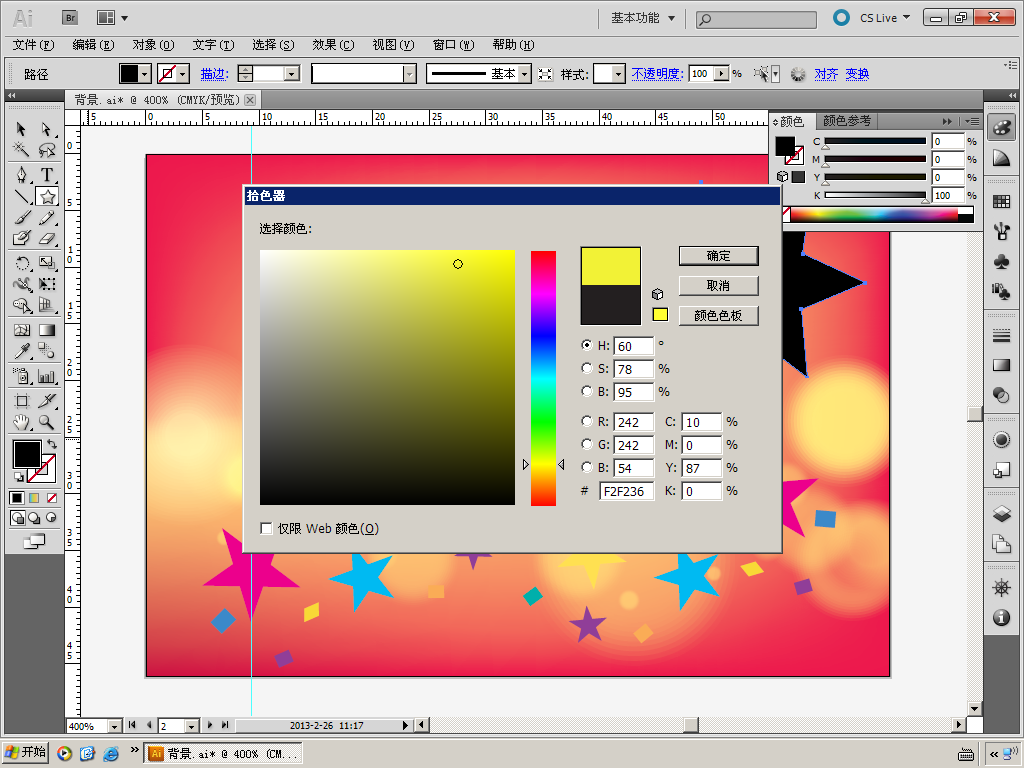Select the Gradient tool
1024x768 pixels.
tap(46, 330)
